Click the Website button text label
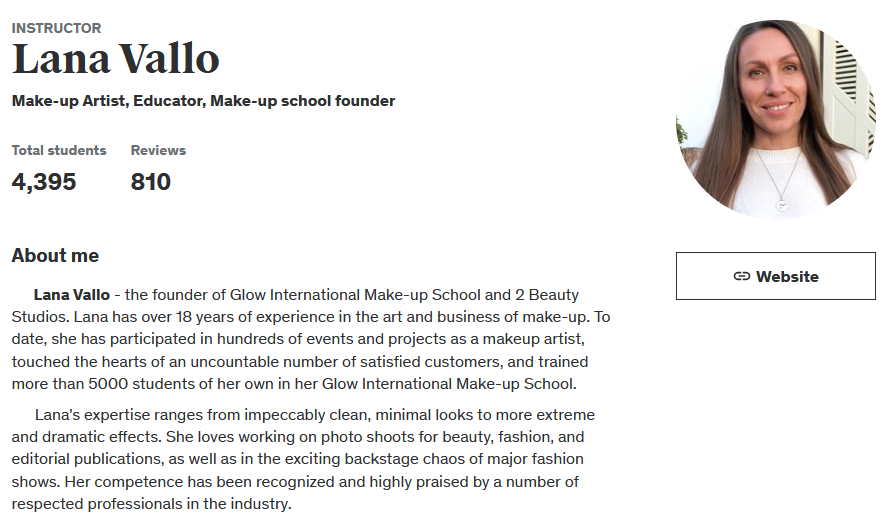This screenshot has height=531, width=894. pyautogui.click(x=787, y=277)
